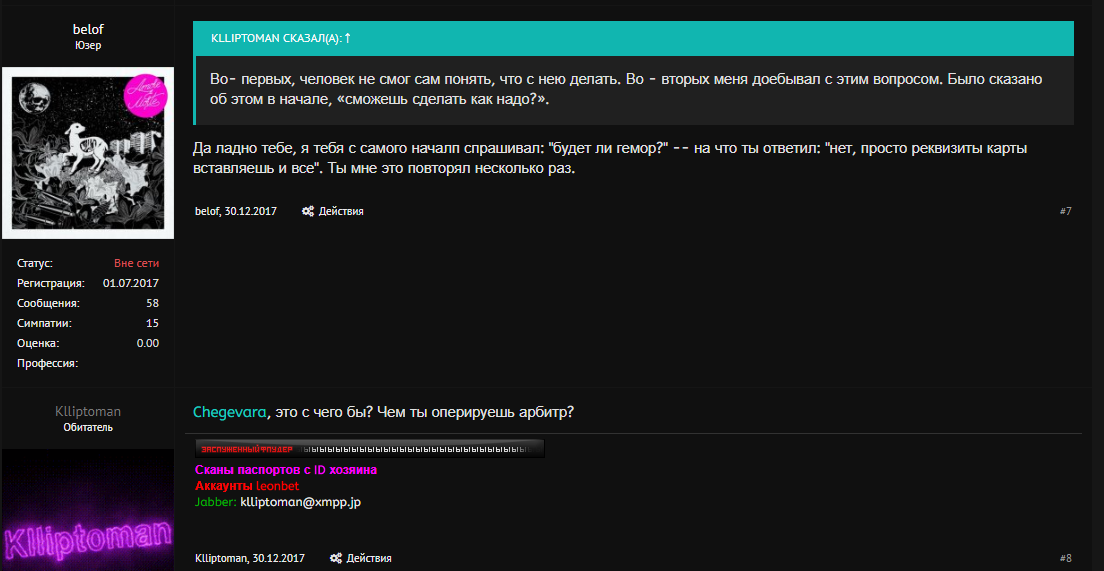Open Klliptoman's neon avatar image

(x=88, y=510)
